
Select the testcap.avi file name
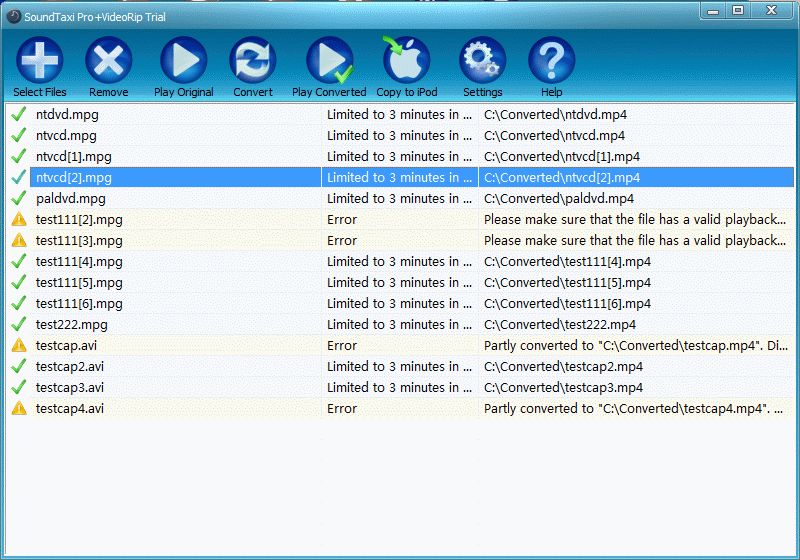(x=66, y=345)
